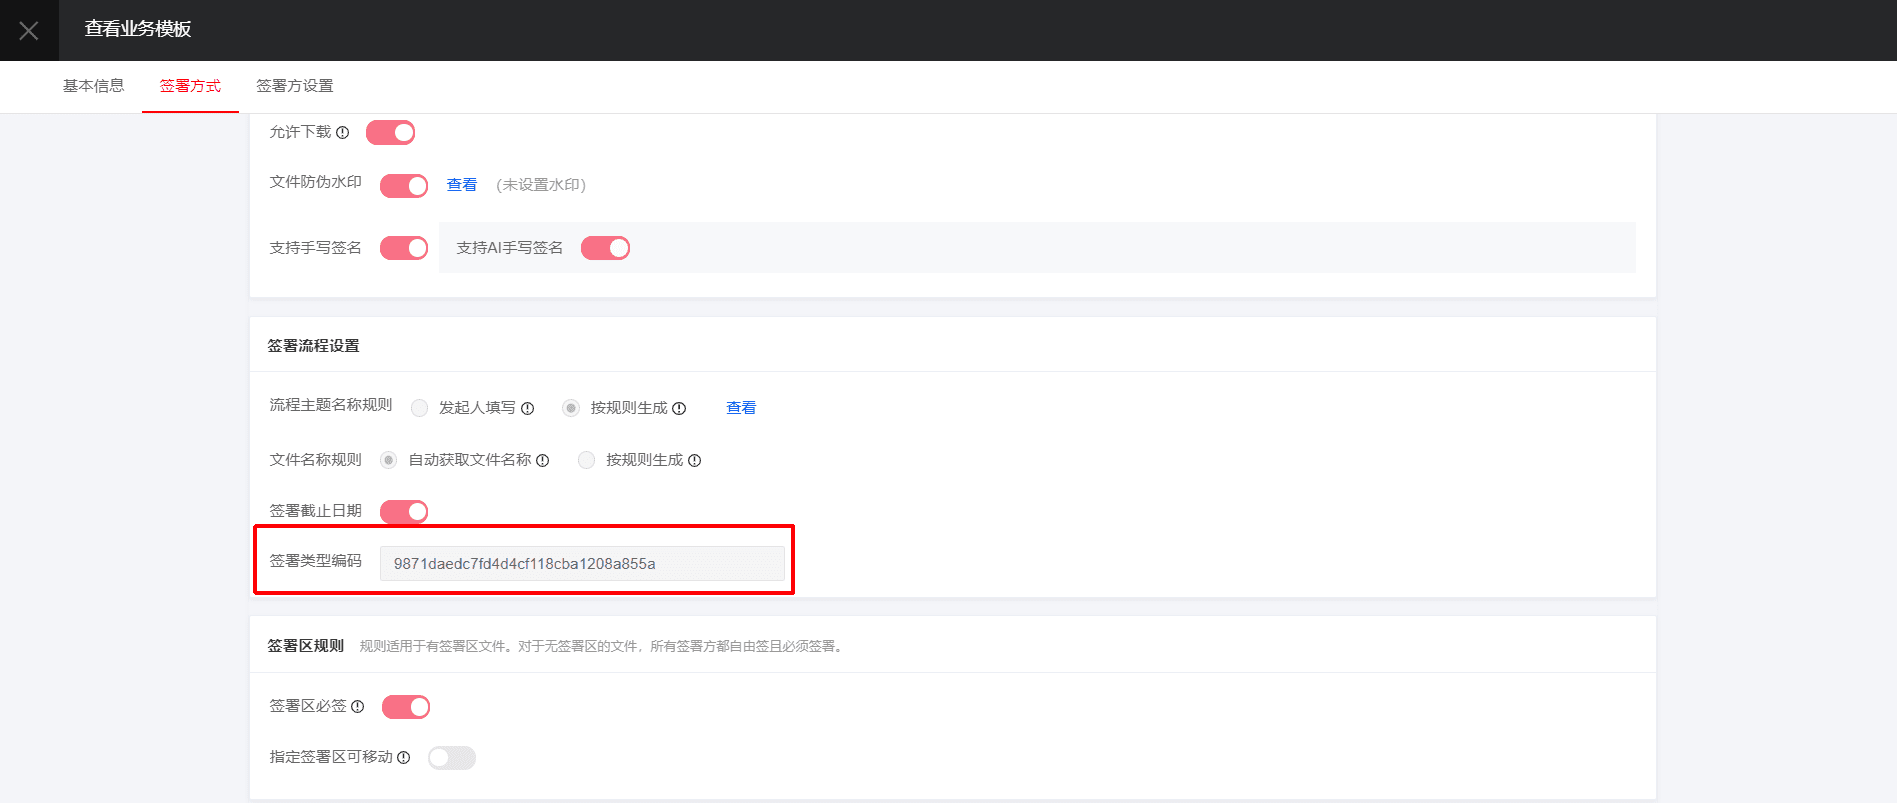The width and height of the screenshot is (1897, 803).
Task: Toggle the 文件防伪水印 switch
Action: click(404, 186)
